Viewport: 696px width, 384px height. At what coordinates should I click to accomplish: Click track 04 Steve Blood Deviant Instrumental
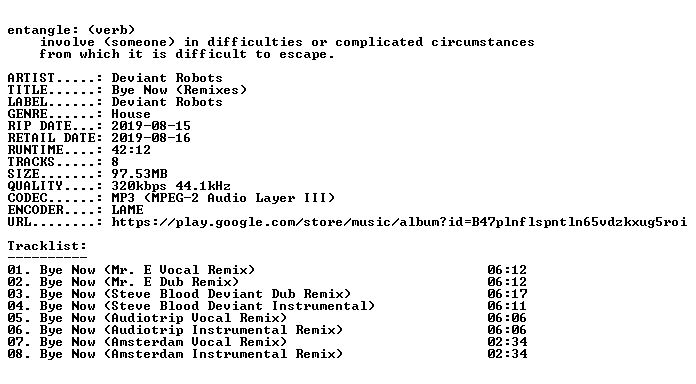tap(267, 306)
